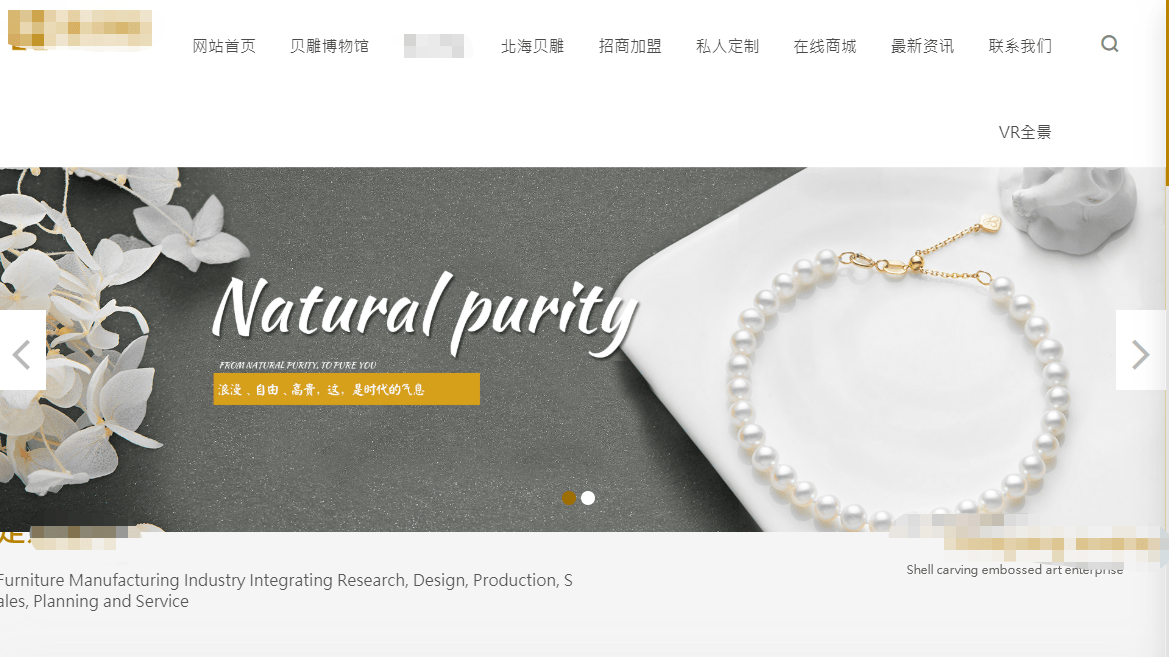Open the 网站首页 menu item
Image resolution: width=1169 pixels, height=657 pixels.
coord(224,46)
